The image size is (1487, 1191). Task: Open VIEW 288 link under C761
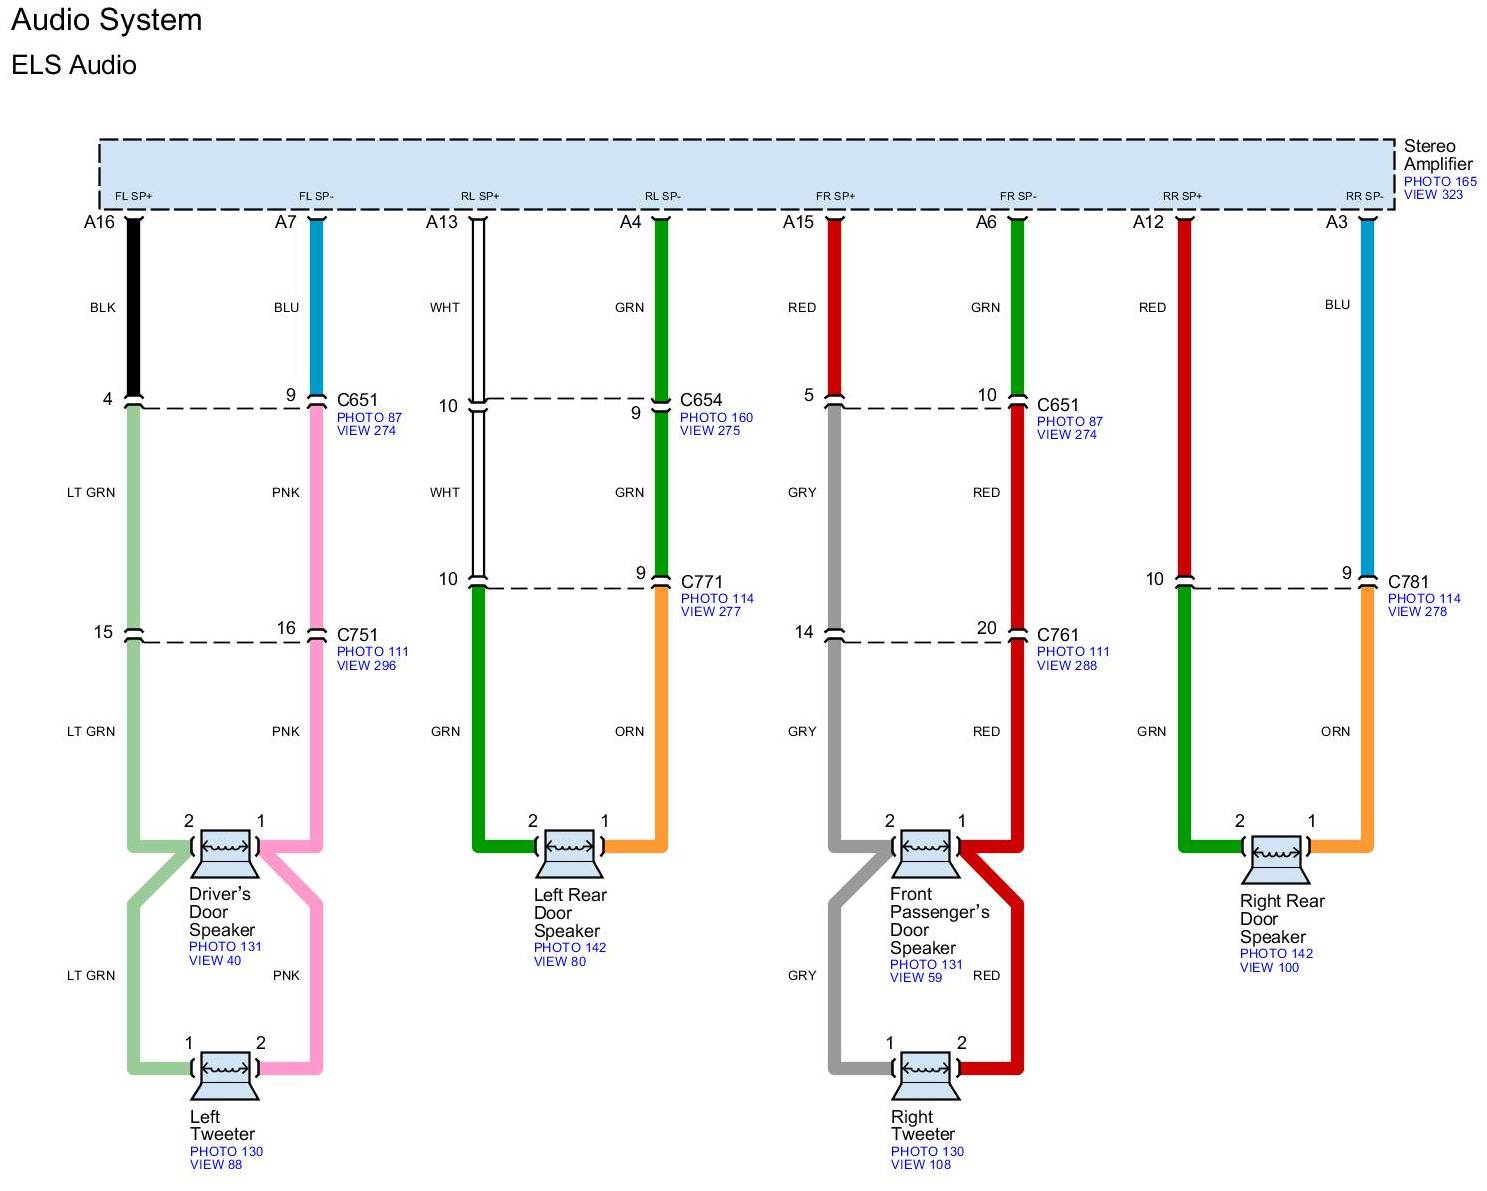pos(1066,666)
